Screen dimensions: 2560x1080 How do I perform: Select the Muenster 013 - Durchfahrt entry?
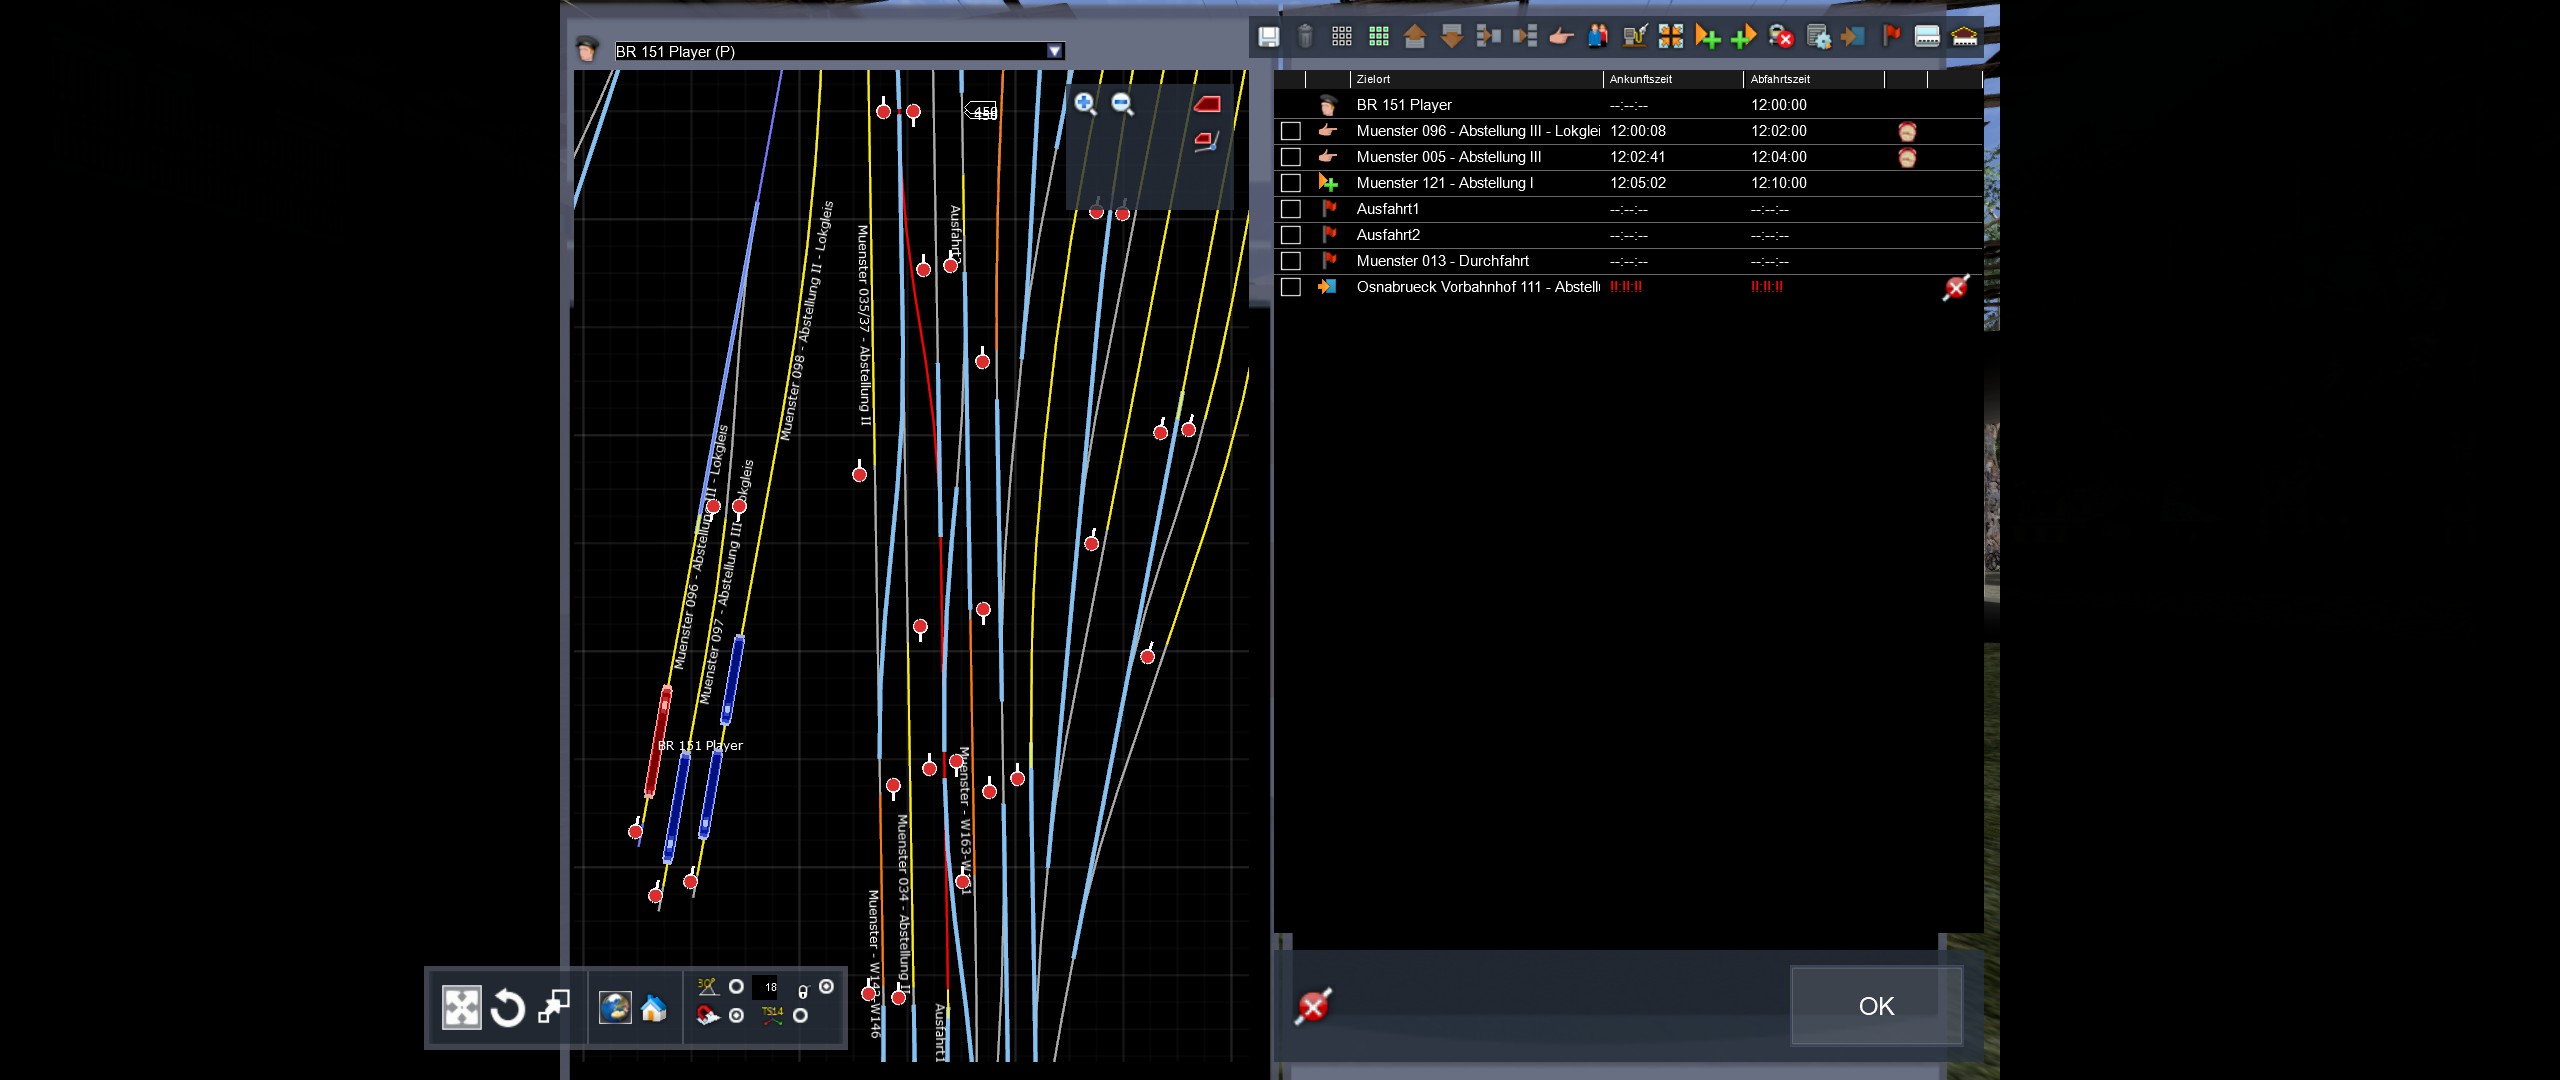pyautogui.click(x=1442, y=261)
